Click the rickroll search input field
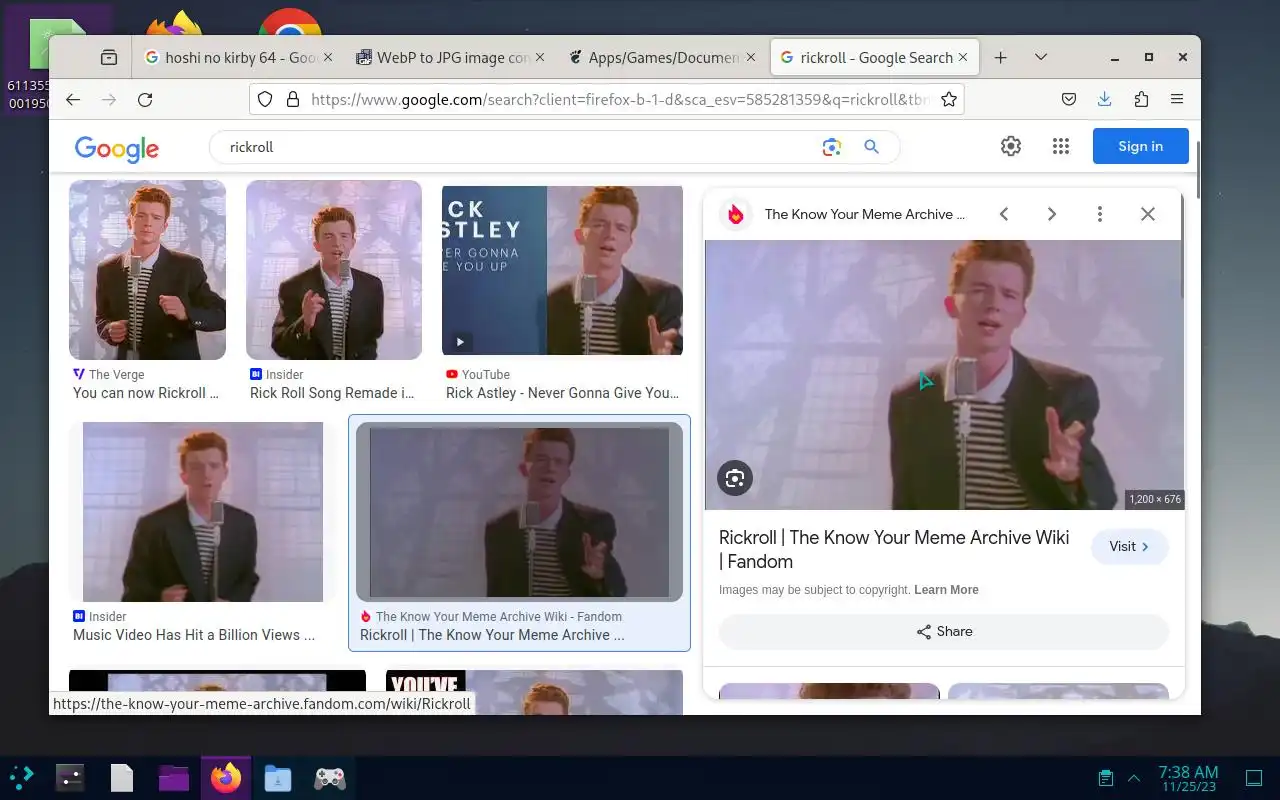 pos(520,147)
